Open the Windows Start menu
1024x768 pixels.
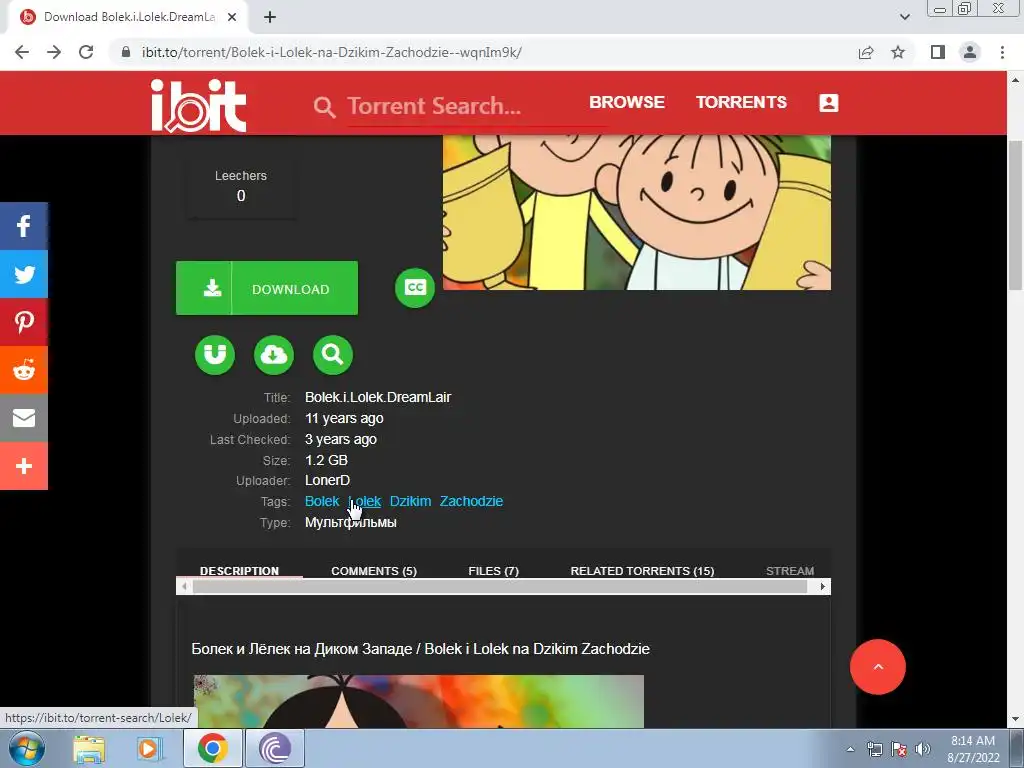point(27,748)
